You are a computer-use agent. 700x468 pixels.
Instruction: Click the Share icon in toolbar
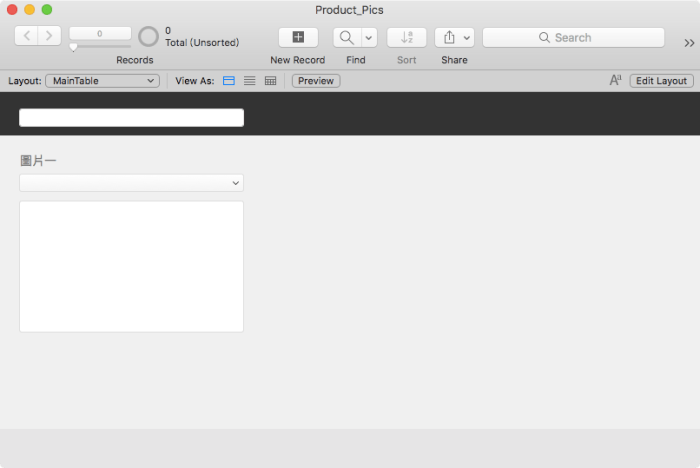[449, 37]
